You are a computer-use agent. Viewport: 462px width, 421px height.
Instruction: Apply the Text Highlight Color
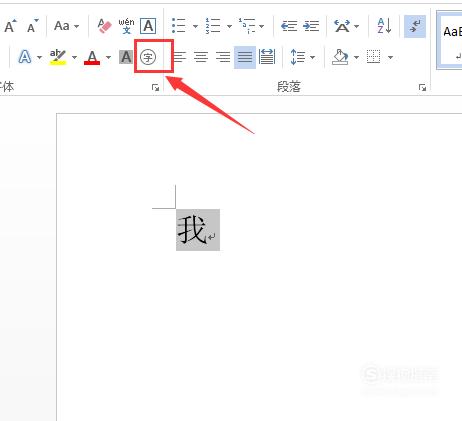point(58,57)
